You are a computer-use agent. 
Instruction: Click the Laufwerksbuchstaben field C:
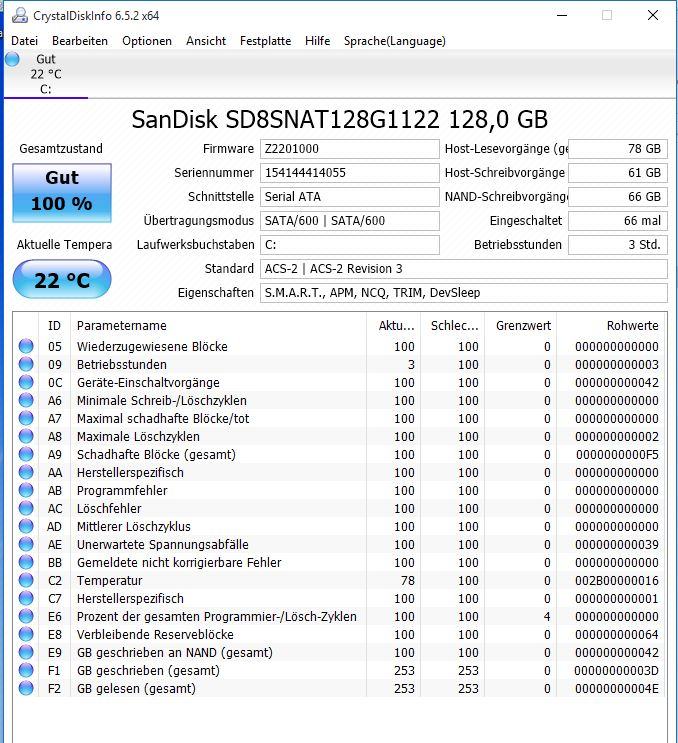pyautogui.click(x=350, y=245)
